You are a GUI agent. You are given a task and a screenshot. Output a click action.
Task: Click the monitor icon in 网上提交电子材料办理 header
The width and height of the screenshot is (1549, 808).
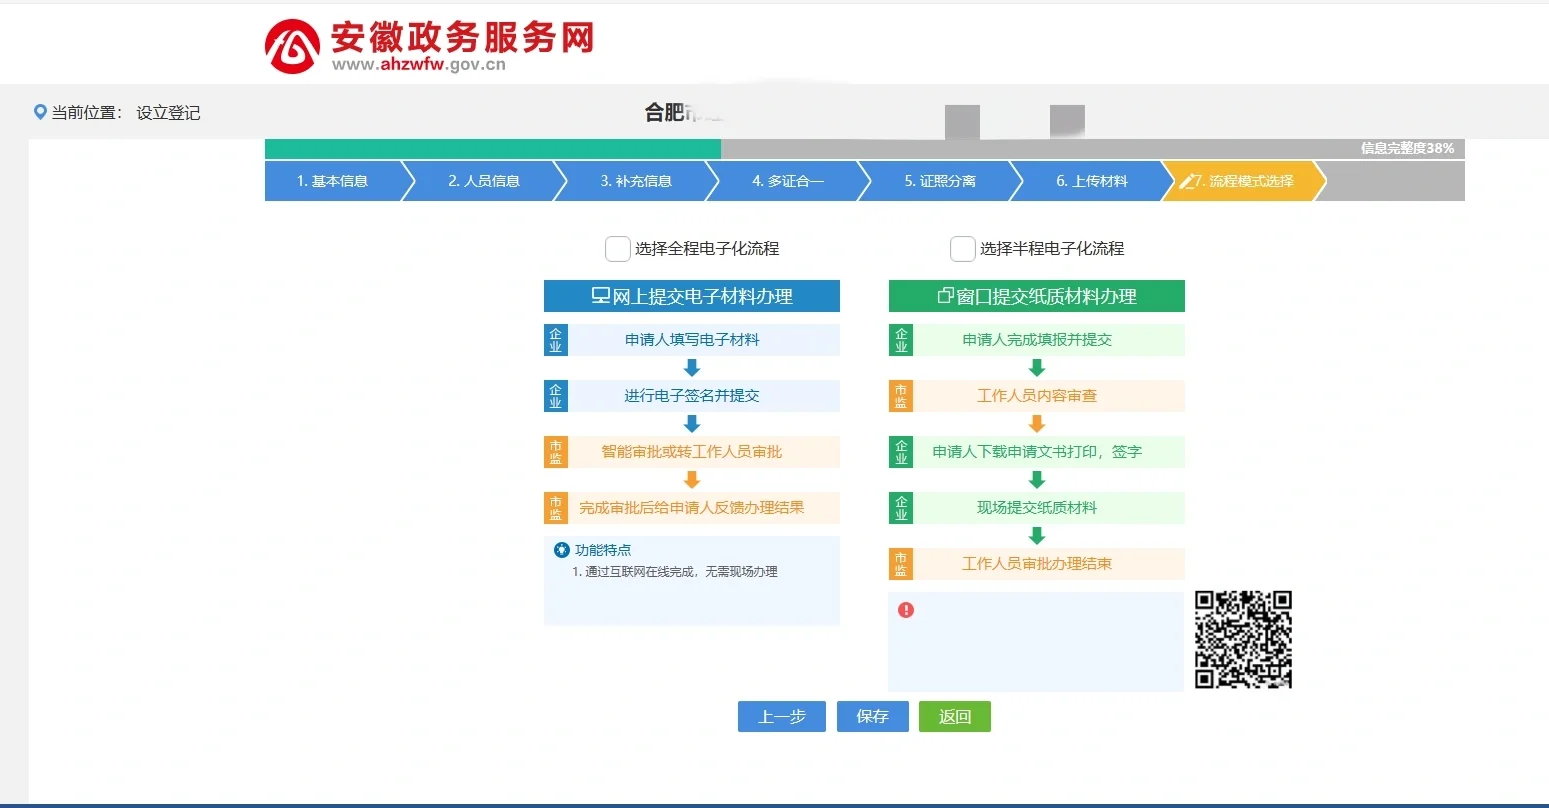click(x=600, y=296)
